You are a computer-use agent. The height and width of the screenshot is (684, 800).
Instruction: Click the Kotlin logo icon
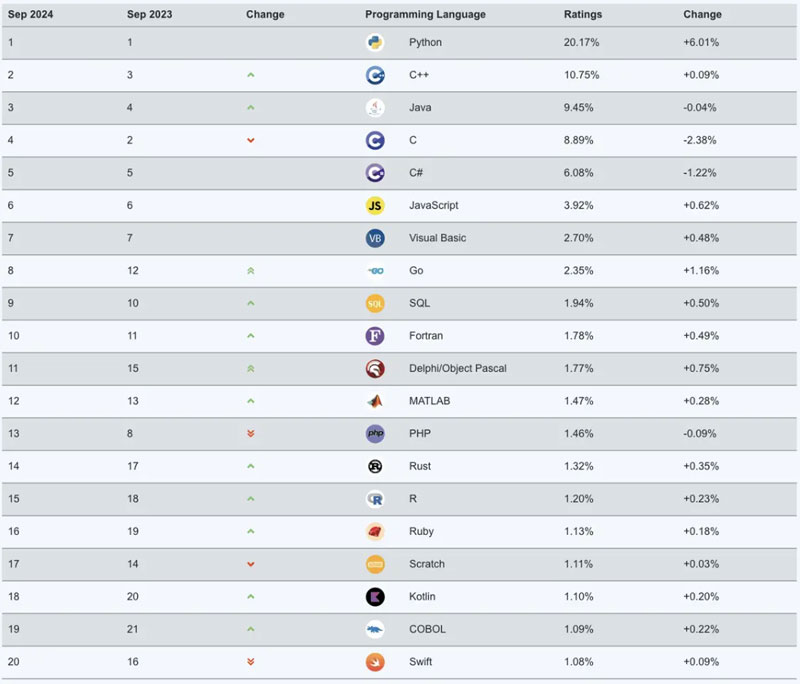(x=375, y=597)
